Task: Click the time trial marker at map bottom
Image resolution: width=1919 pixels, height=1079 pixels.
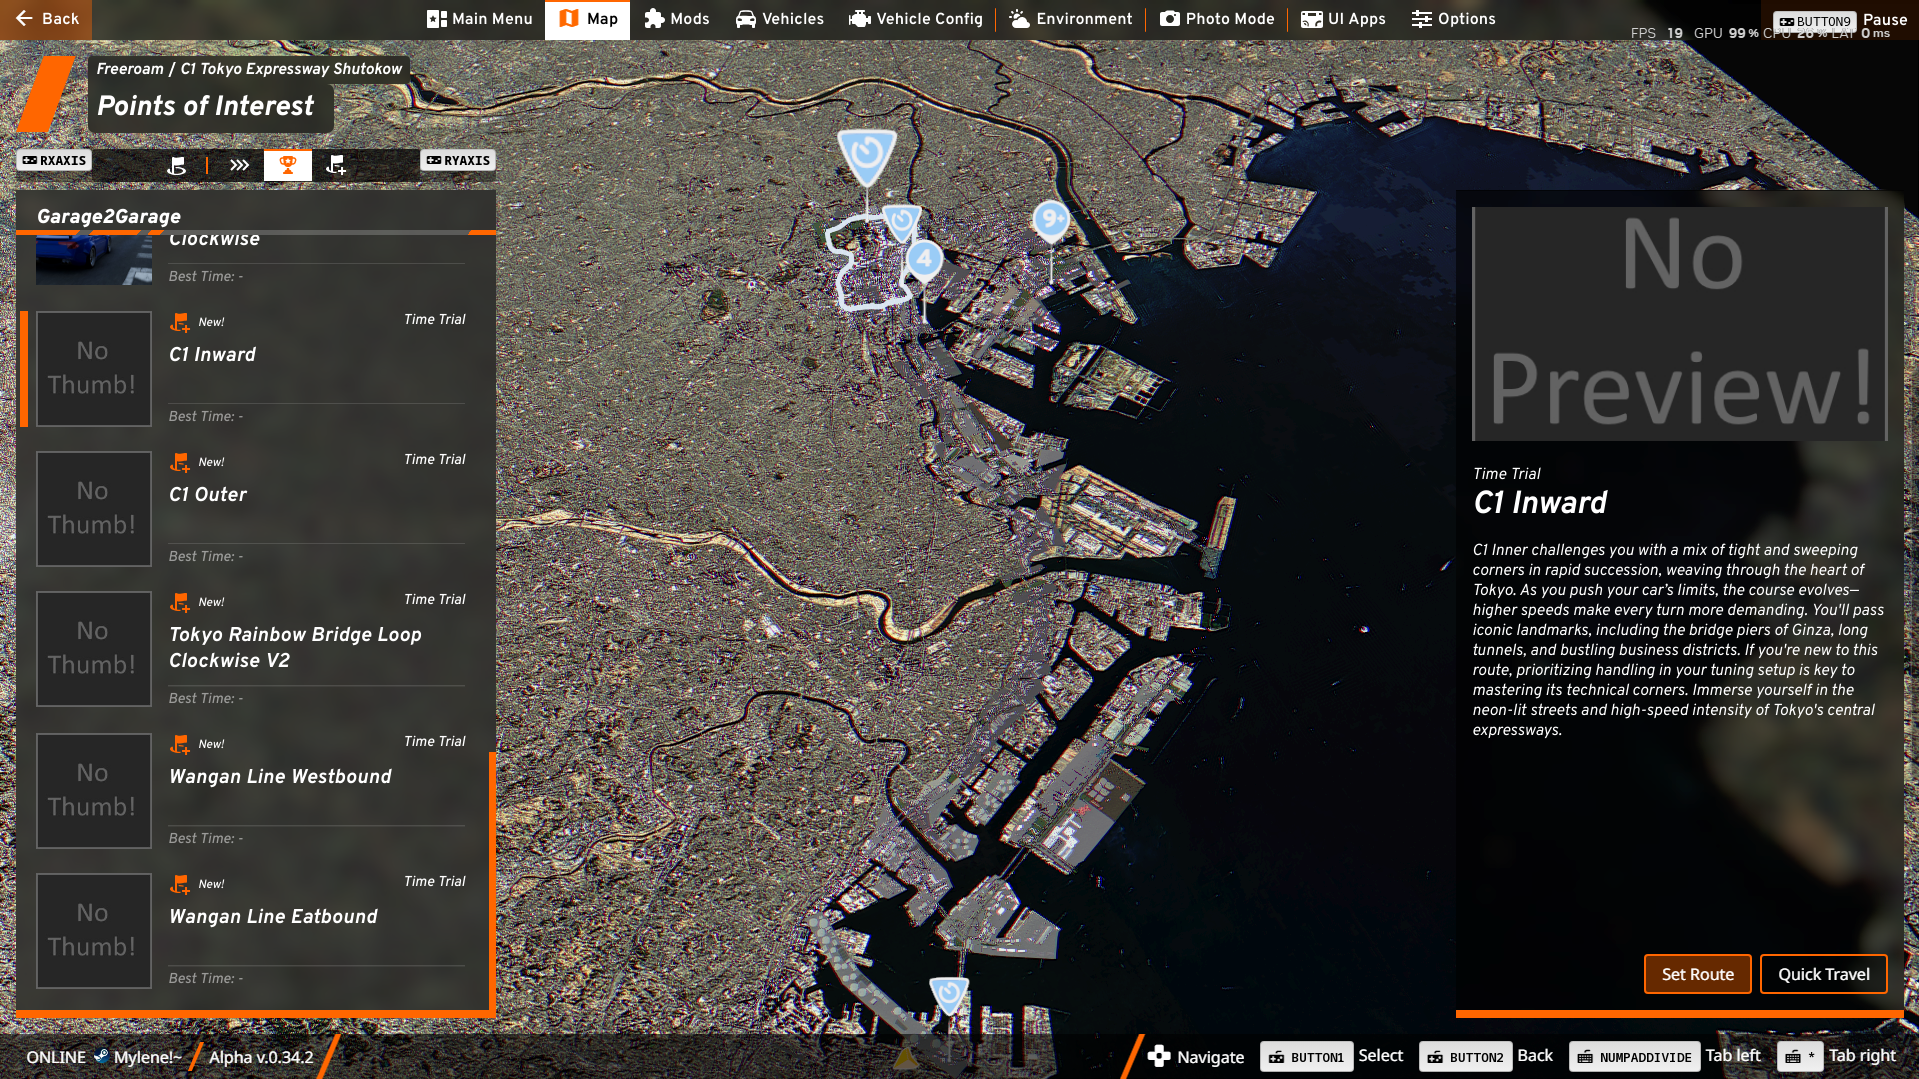Action: pyautogui.click(x=949, y=995)
